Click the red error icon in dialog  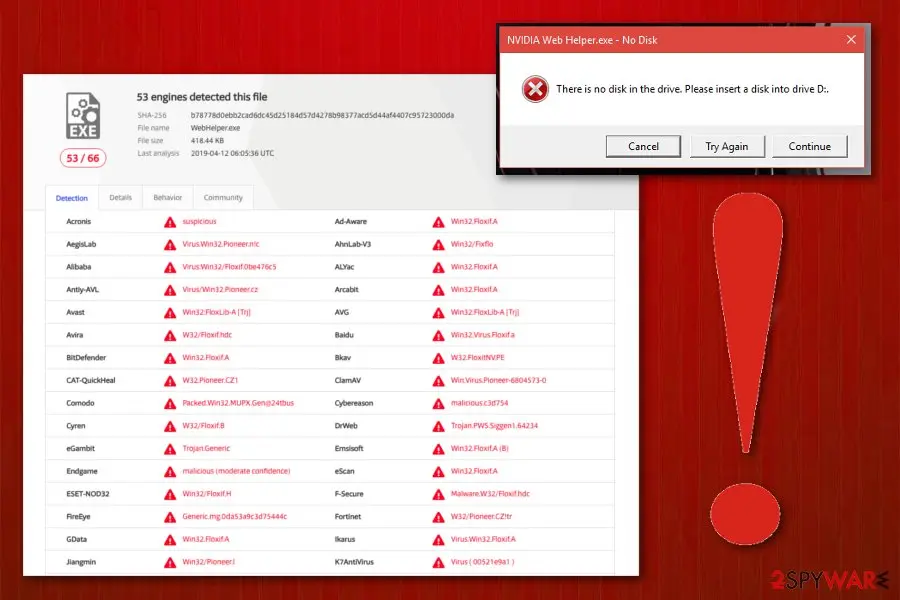point(535,89)
